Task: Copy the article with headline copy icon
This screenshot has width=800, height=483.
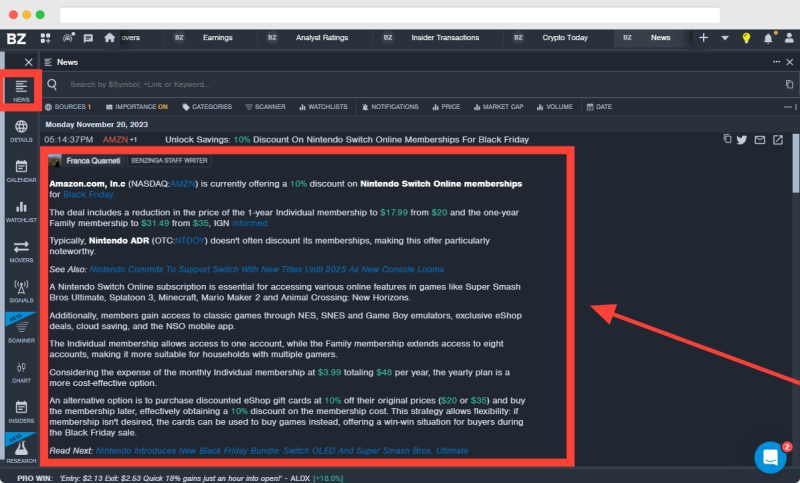Action: [728, 139]
